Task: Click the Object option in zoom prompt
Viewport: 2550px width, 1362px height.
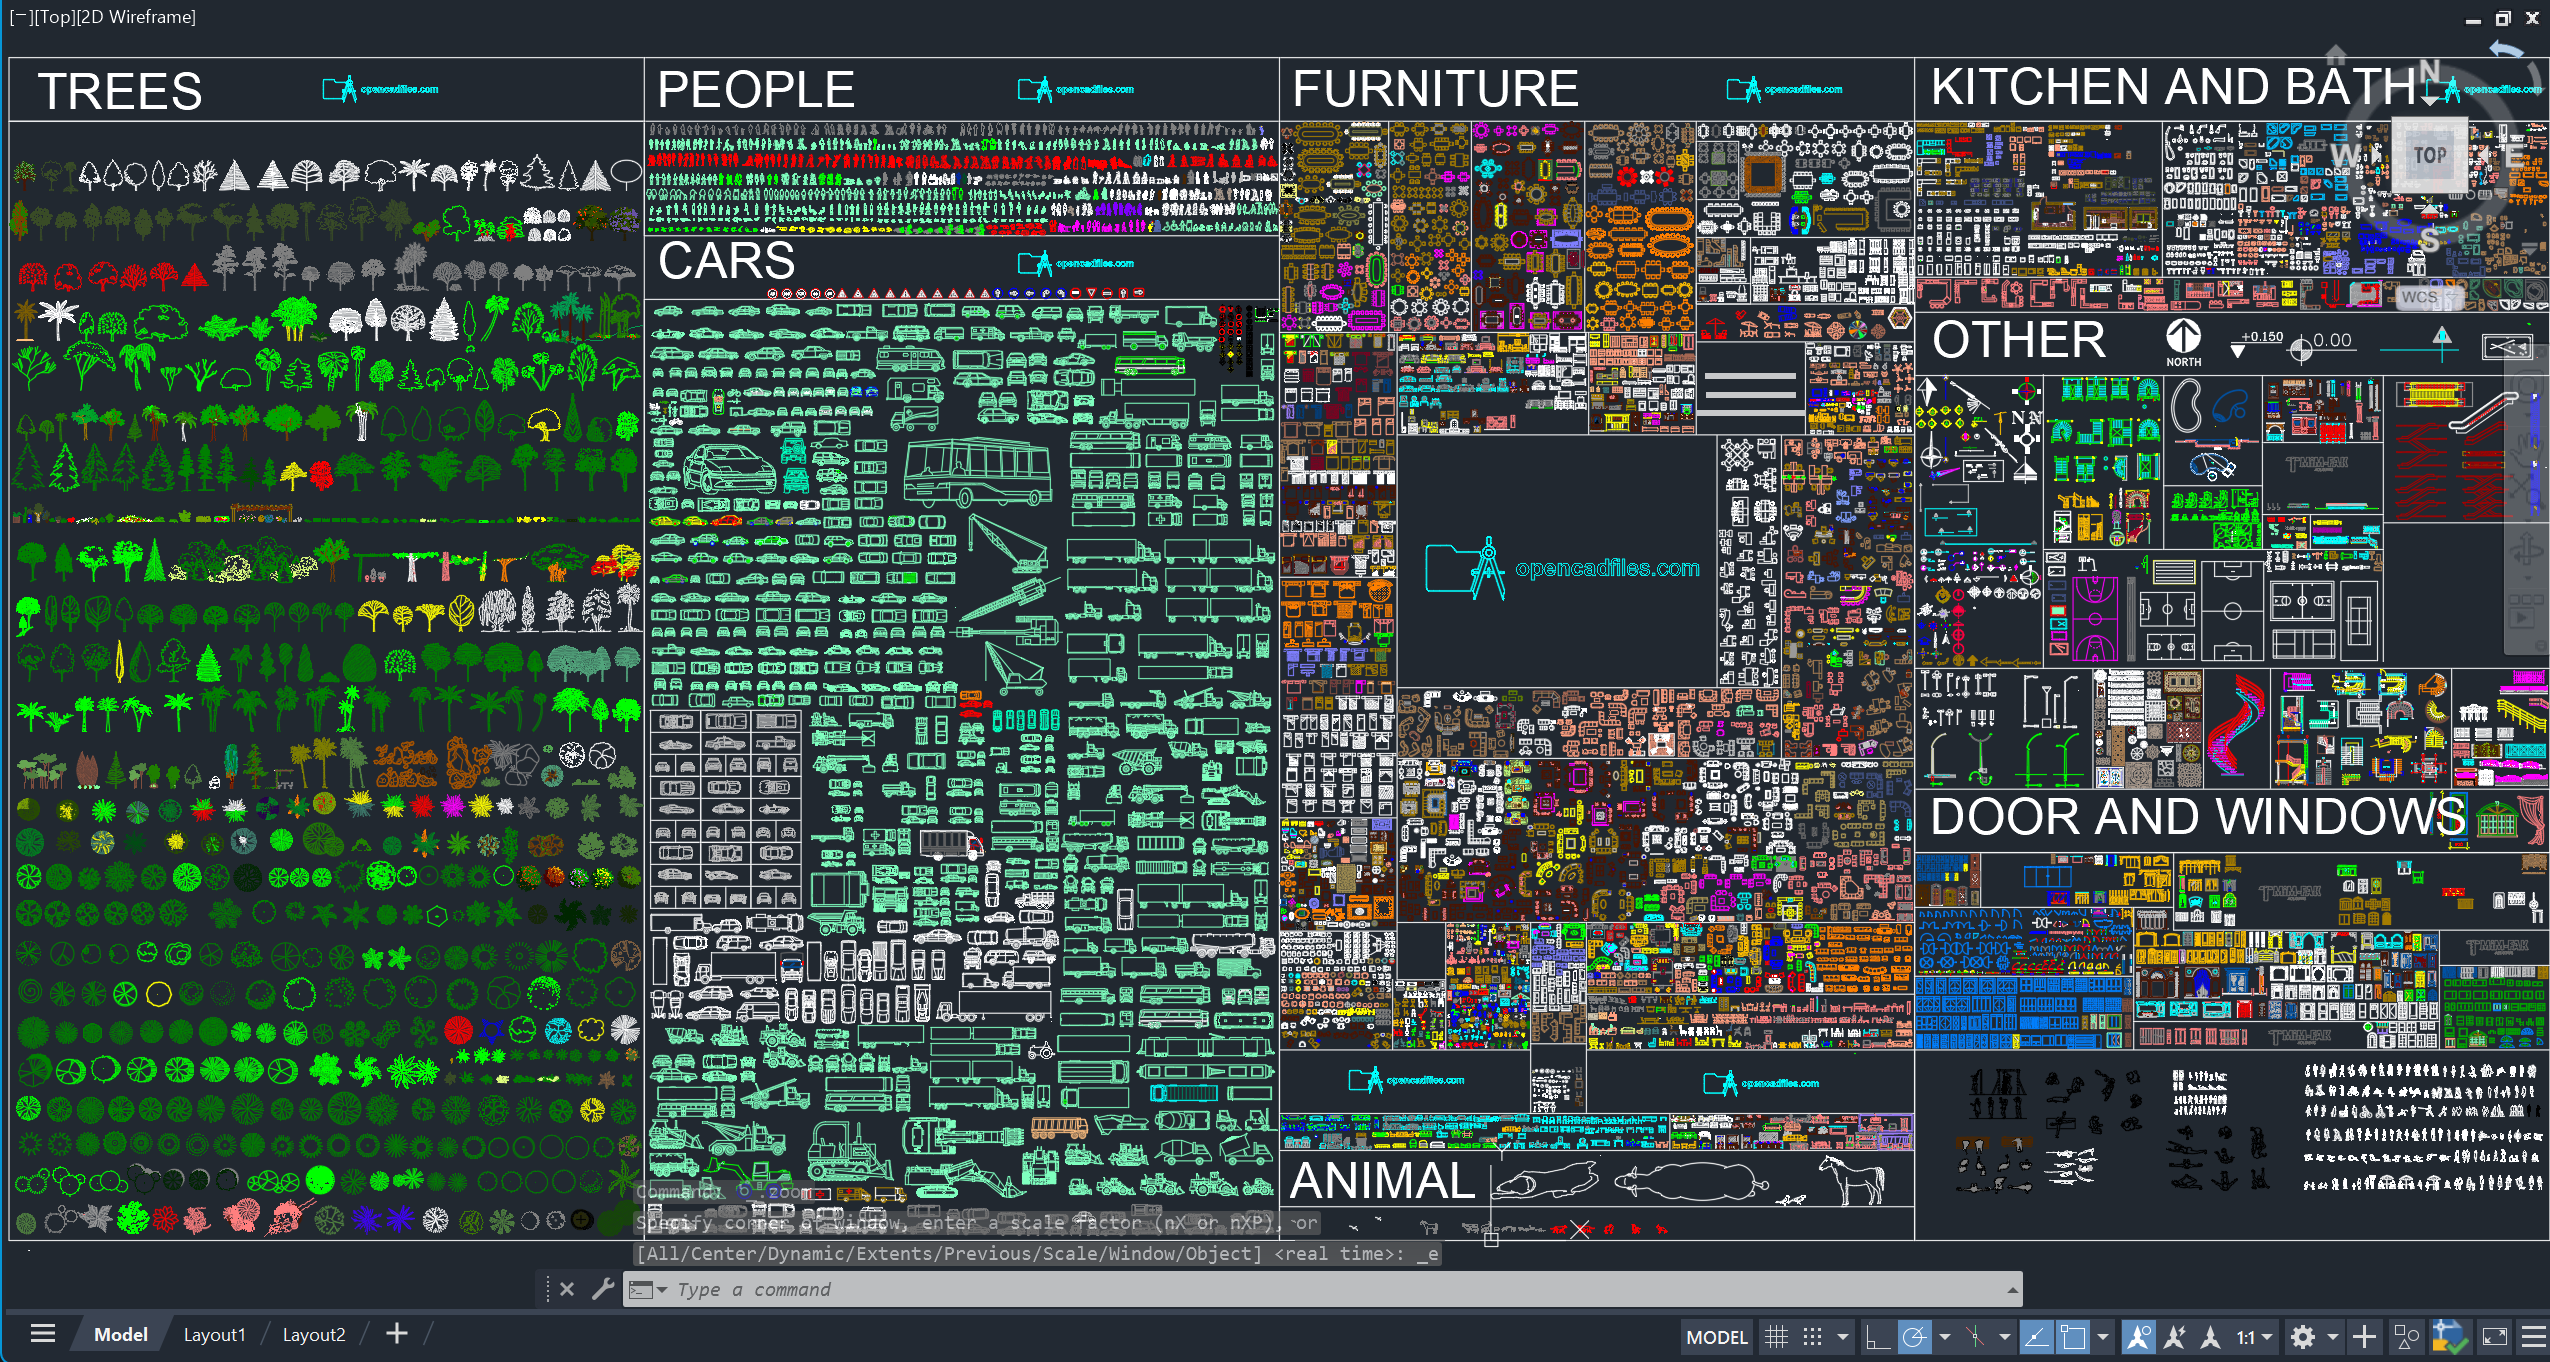Action: click(1219, 1253)
